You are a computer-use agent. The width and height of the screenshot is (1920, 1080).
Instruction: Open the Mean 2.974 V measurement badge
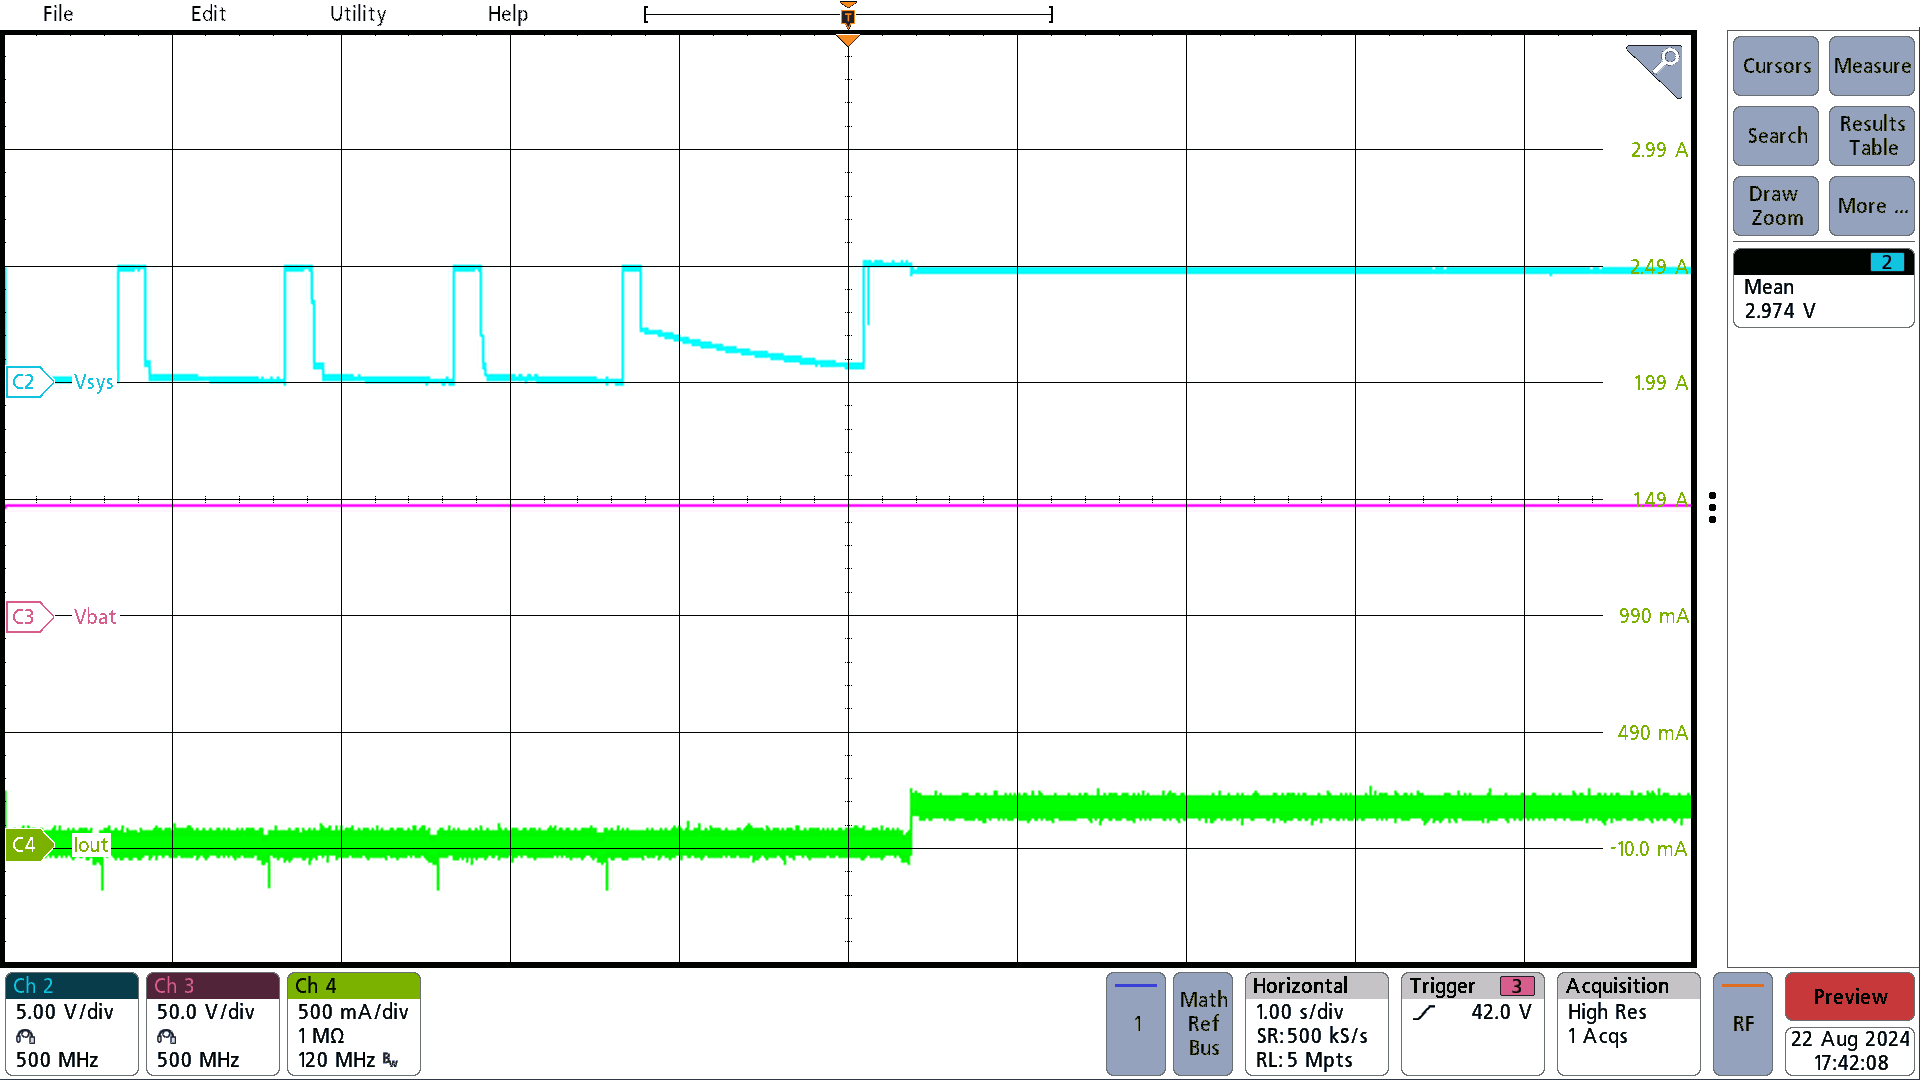coord(1822,297)
